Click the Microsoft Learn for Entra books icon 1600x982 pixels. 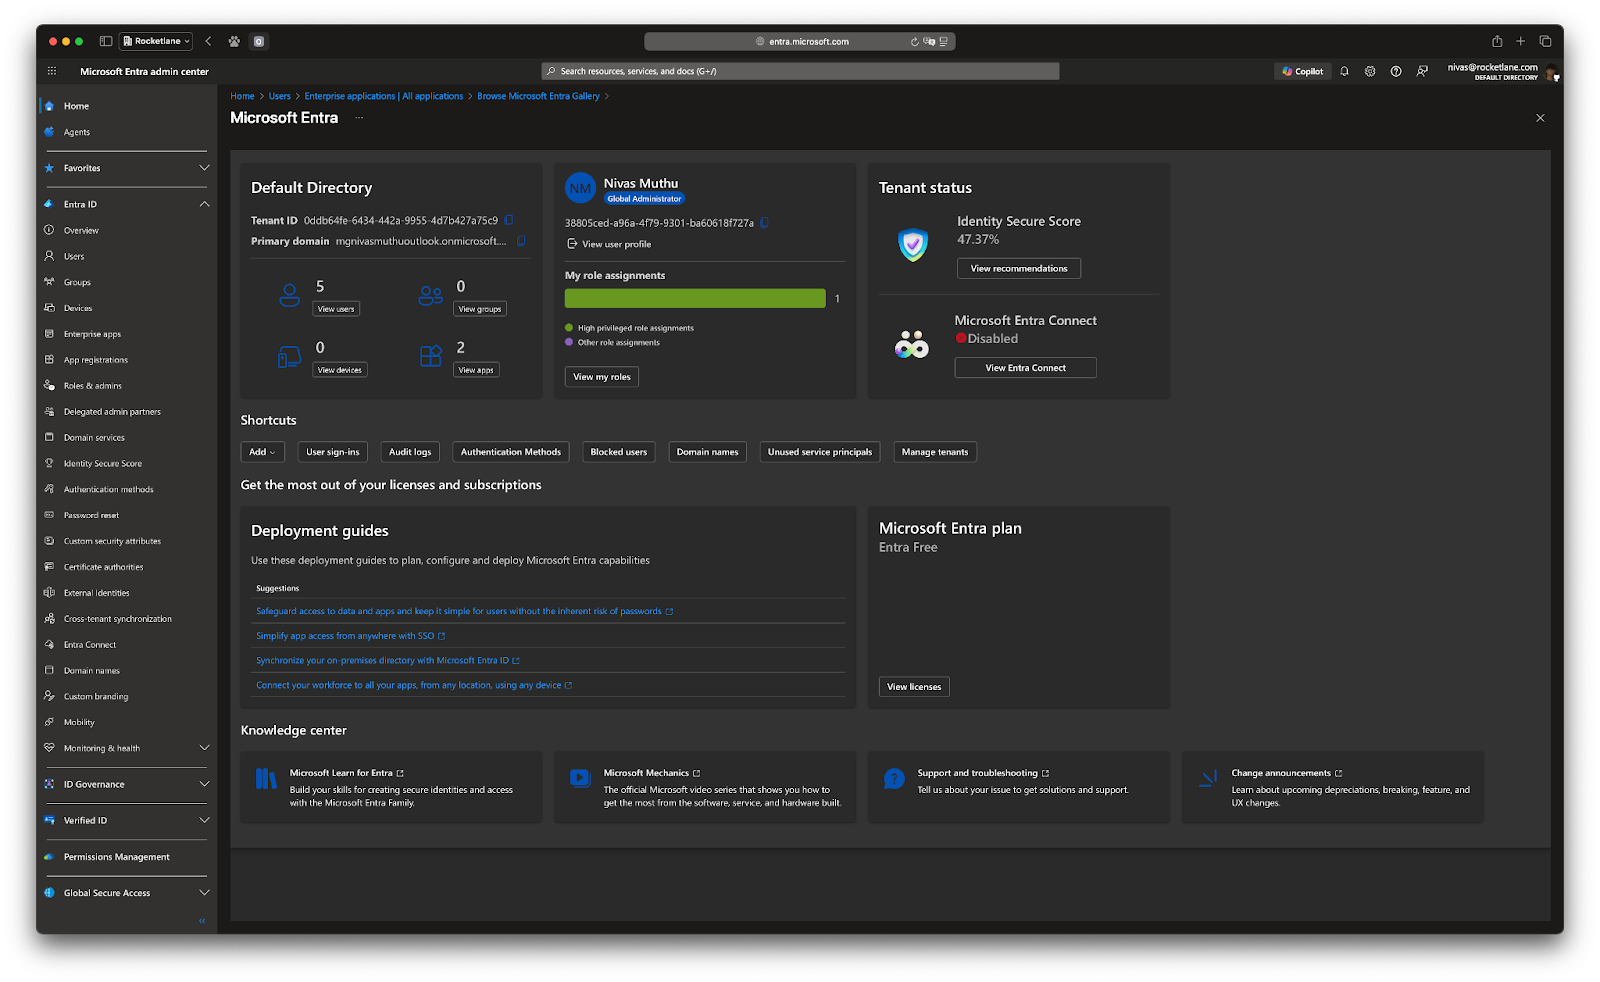266,779
